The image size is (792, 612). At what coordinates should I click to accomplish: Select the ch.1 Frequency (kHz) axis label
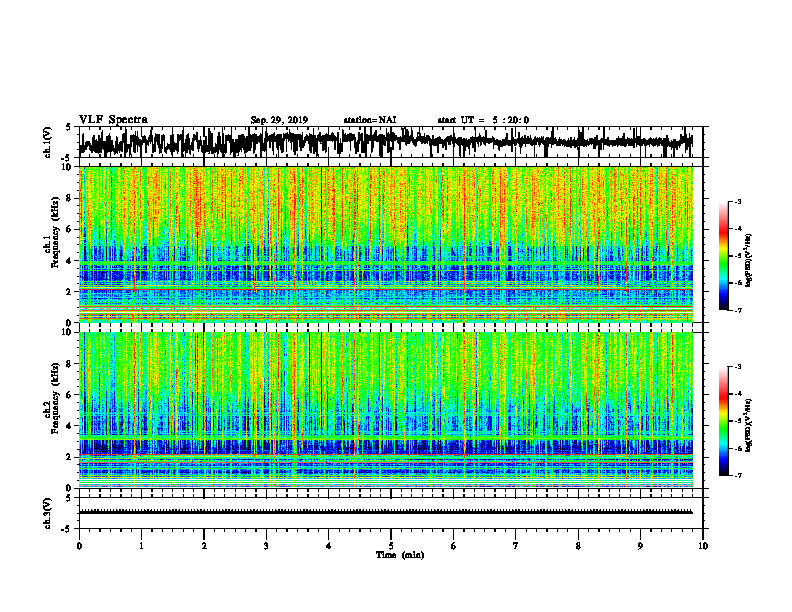(x=52, y=230)
